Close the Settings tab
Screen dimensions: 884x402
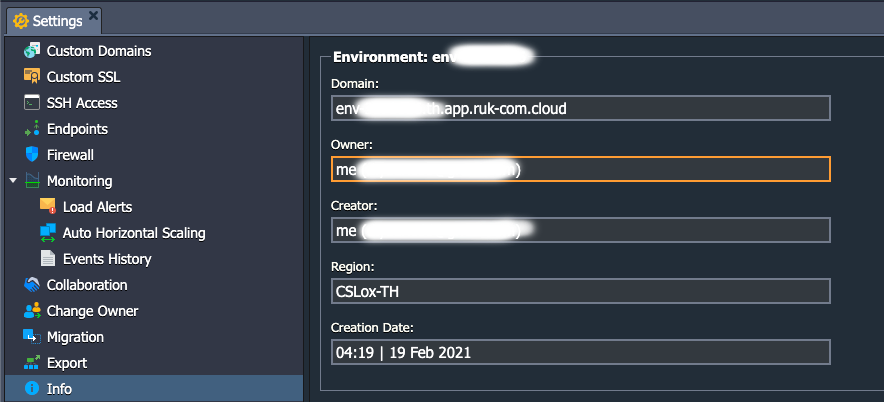tap(93, 16)
